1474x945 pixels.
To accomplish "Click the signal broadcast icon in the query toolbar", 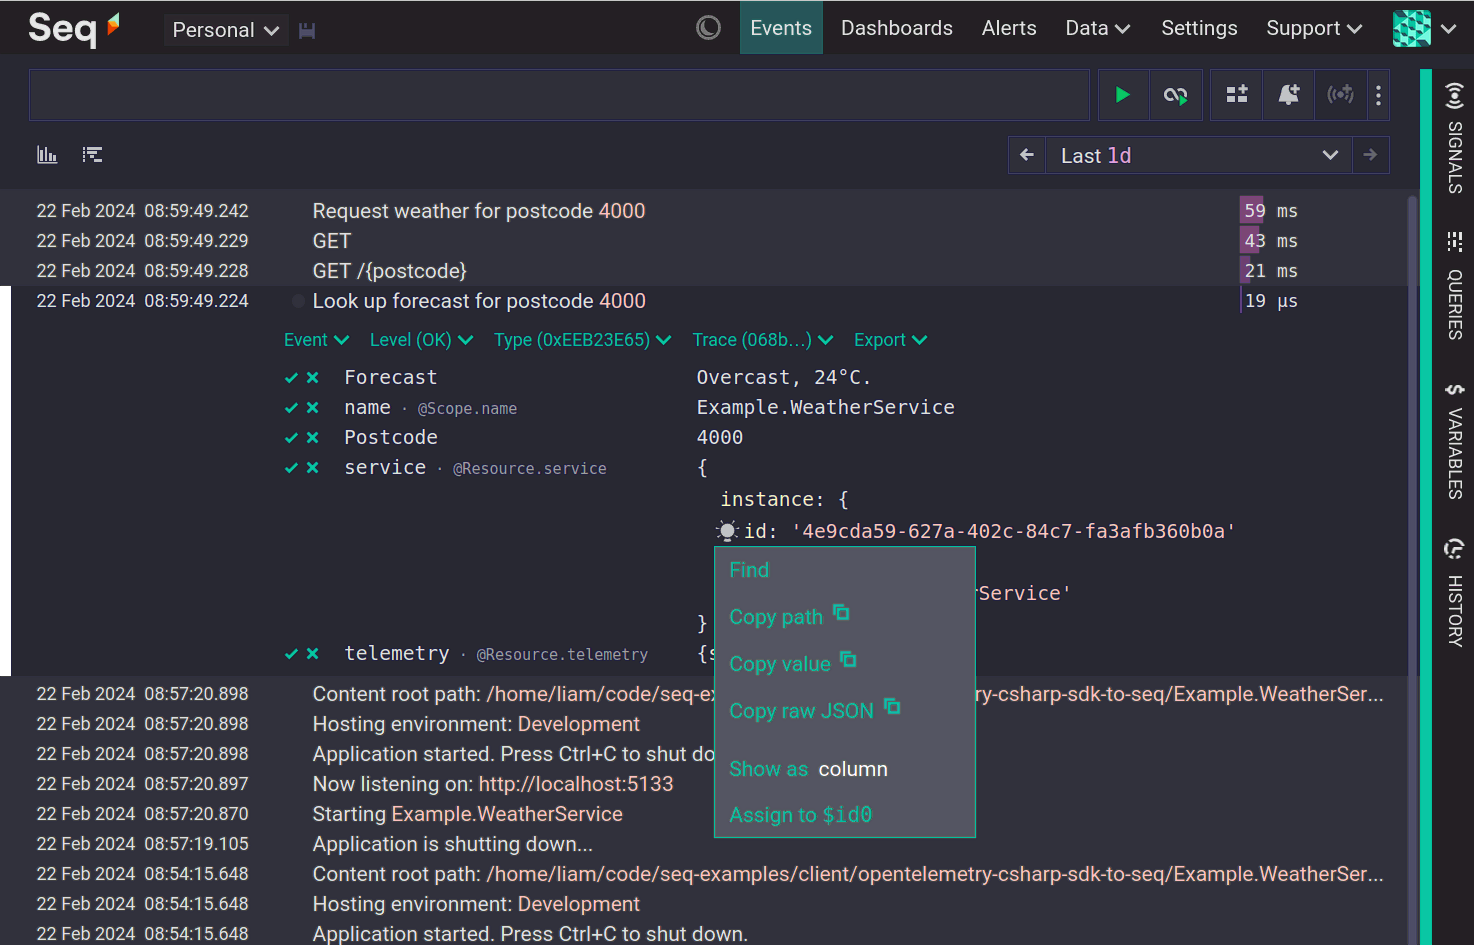I will (1340, 95).
